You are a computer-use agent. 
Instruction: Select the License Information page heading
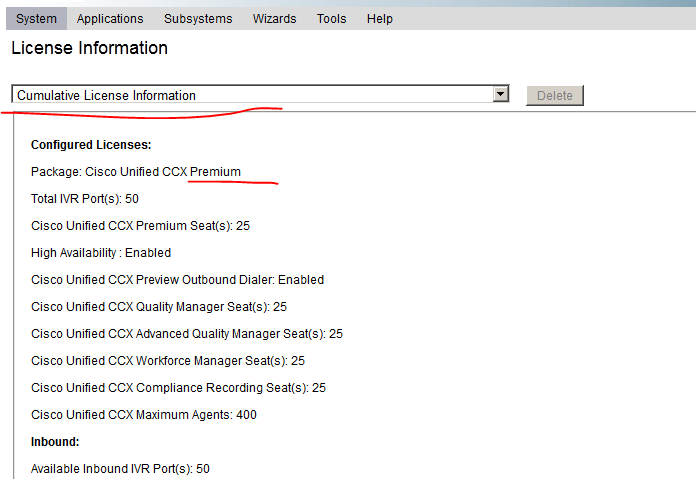[x=90, y=48]
